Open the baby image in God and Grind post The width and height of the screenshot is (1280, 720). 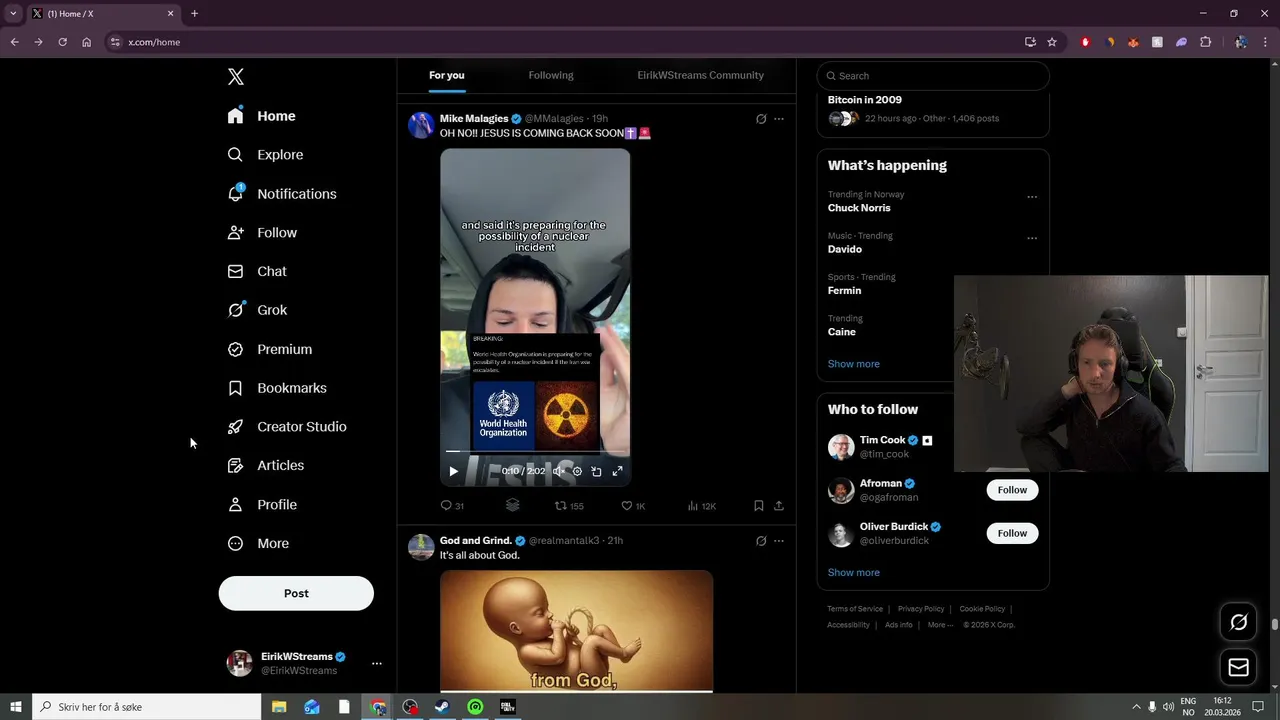[577, 631]
